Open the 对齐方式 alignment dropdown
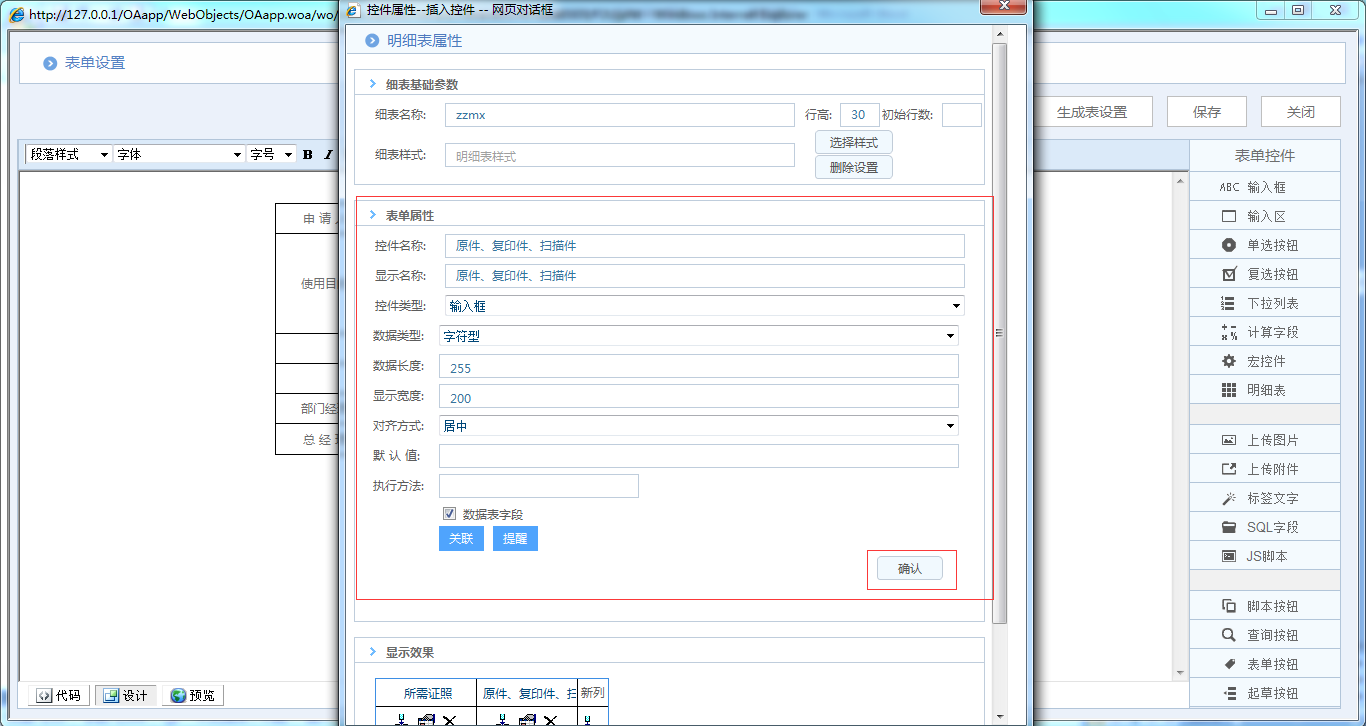1366x726 pixels. pos(950,425)
